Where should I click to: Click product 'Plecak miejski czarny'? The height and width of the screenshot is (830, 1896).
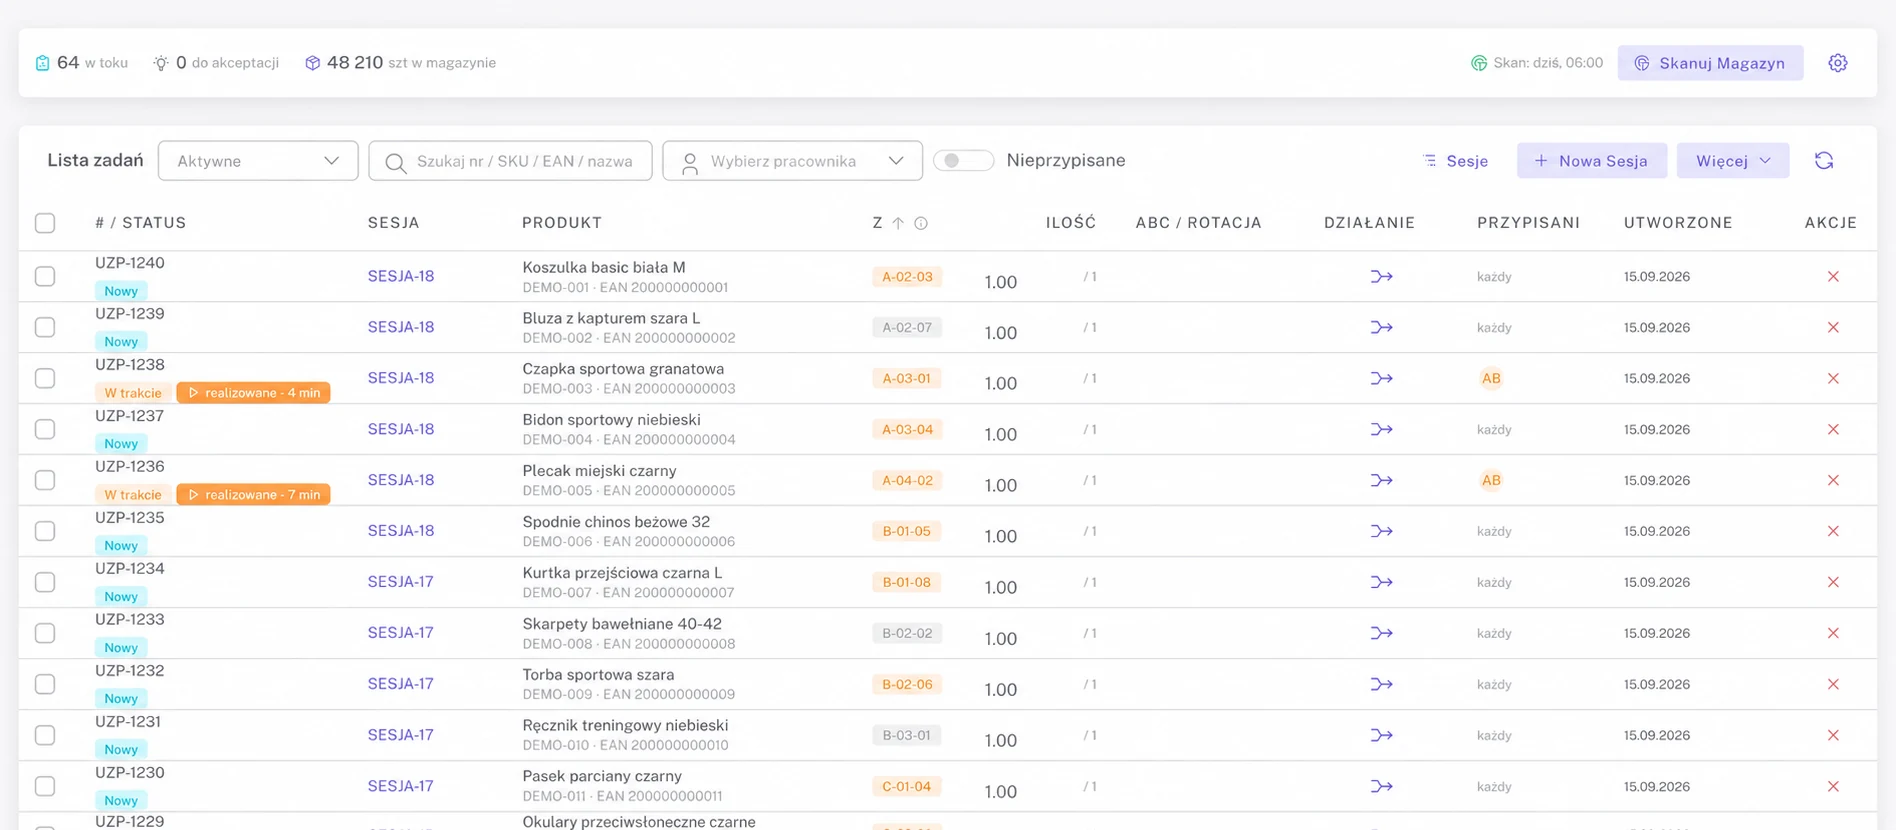click(599, 471)
